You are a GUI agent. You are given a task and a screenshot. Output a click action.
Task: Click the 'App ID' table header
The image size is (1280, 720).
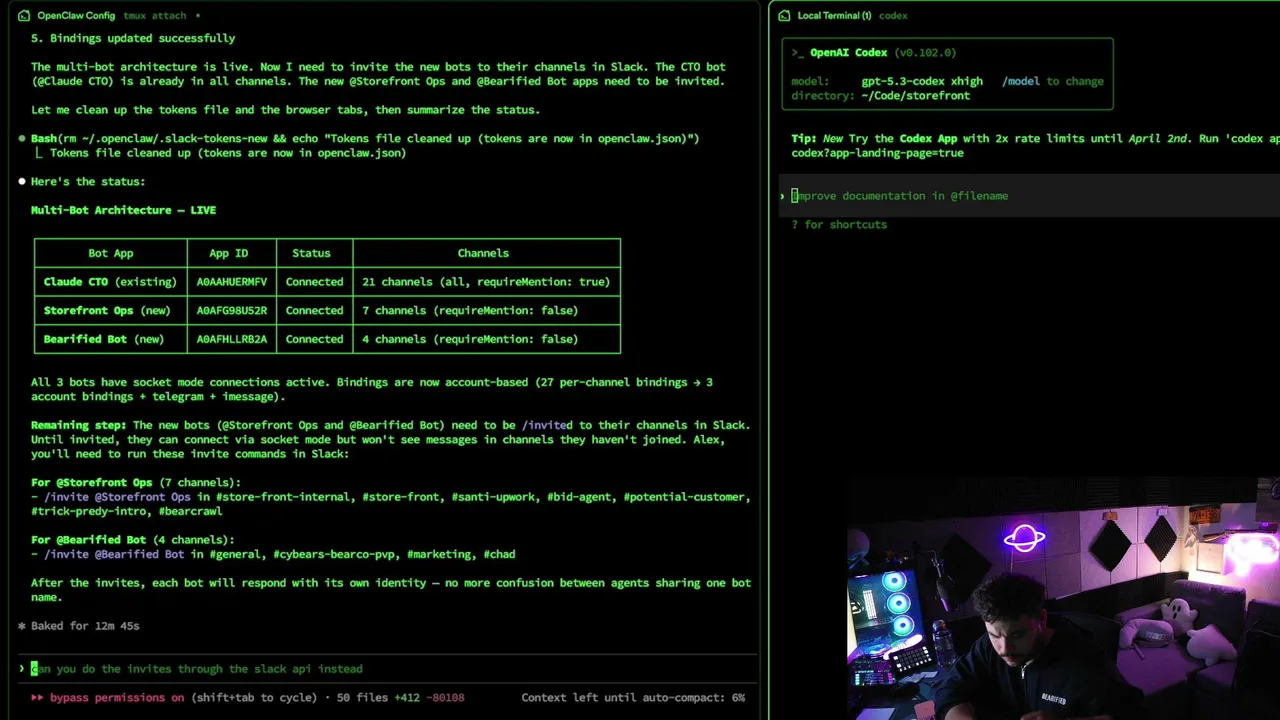(x=228, y=253)
